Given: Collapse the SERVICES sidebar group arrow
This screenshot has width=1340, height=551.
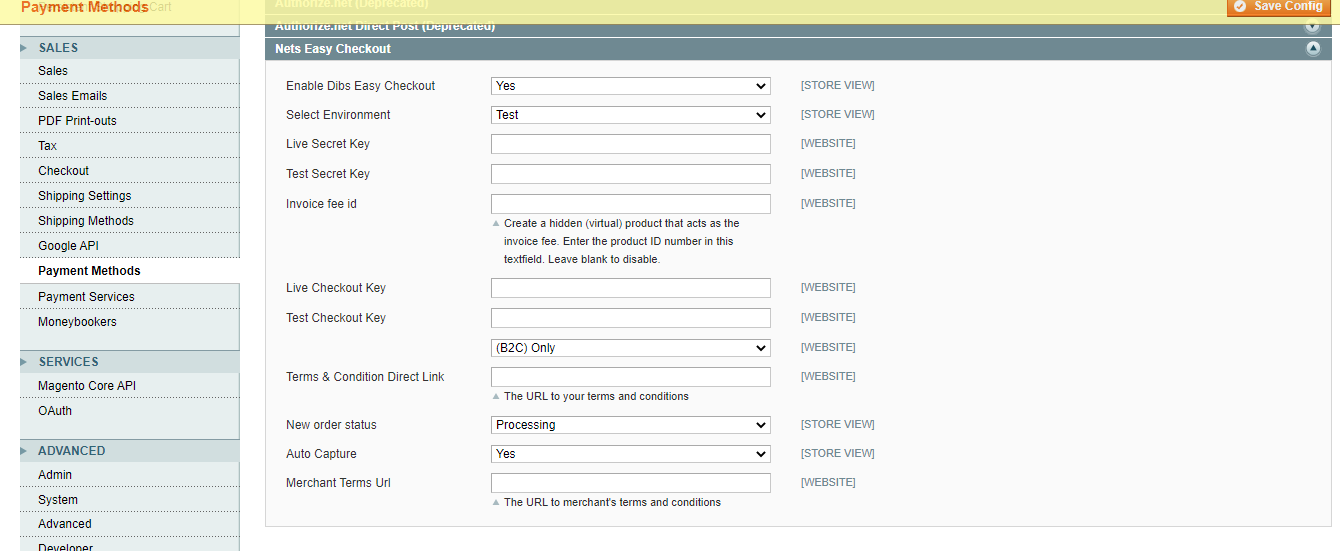Looking at the screenshot, I should [x=24, y=361].
